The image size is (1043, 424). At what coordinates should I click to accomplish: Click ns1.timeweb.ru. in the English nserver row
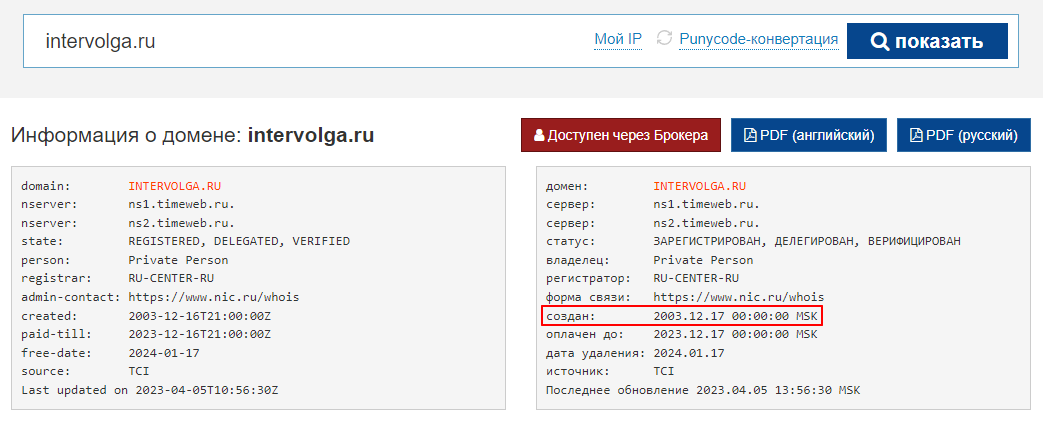tap(181, 204)
